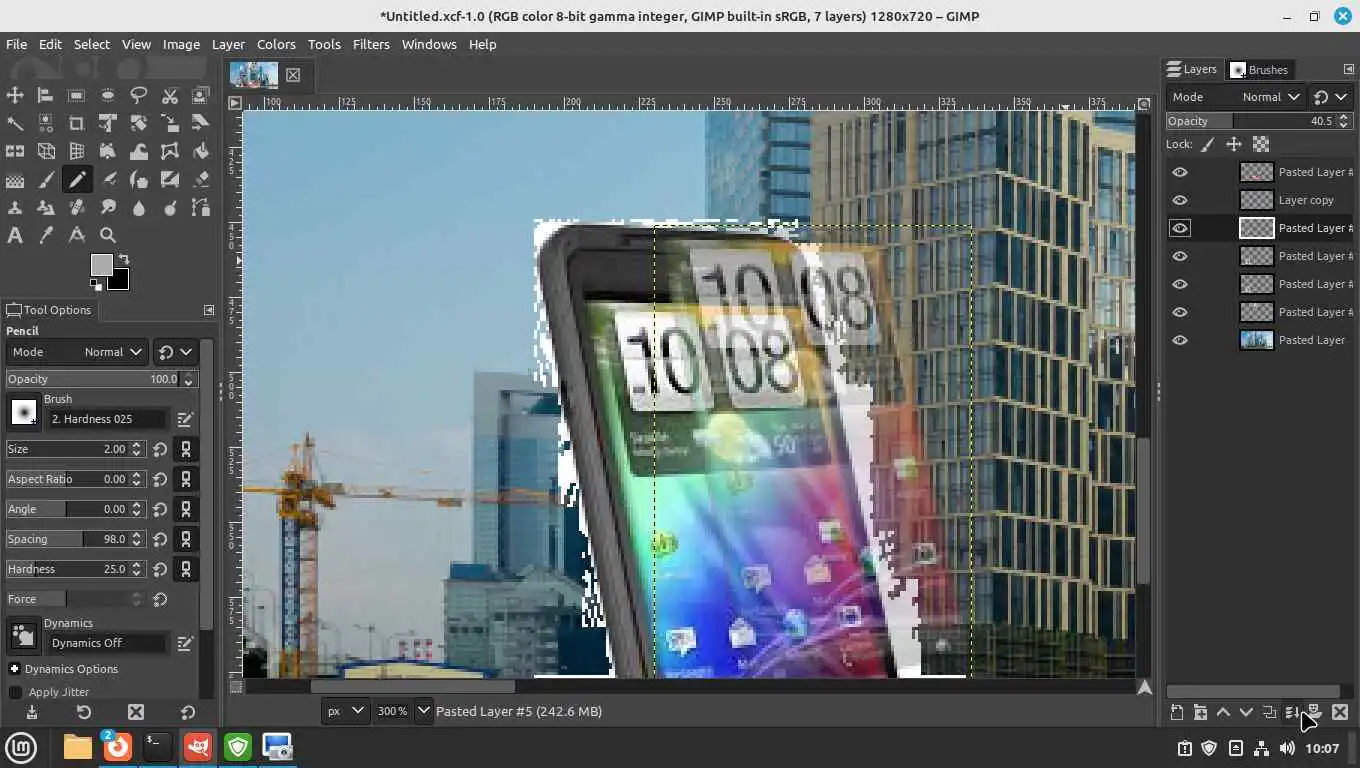Open the px unit dropdown

click(x=345, y=711)
